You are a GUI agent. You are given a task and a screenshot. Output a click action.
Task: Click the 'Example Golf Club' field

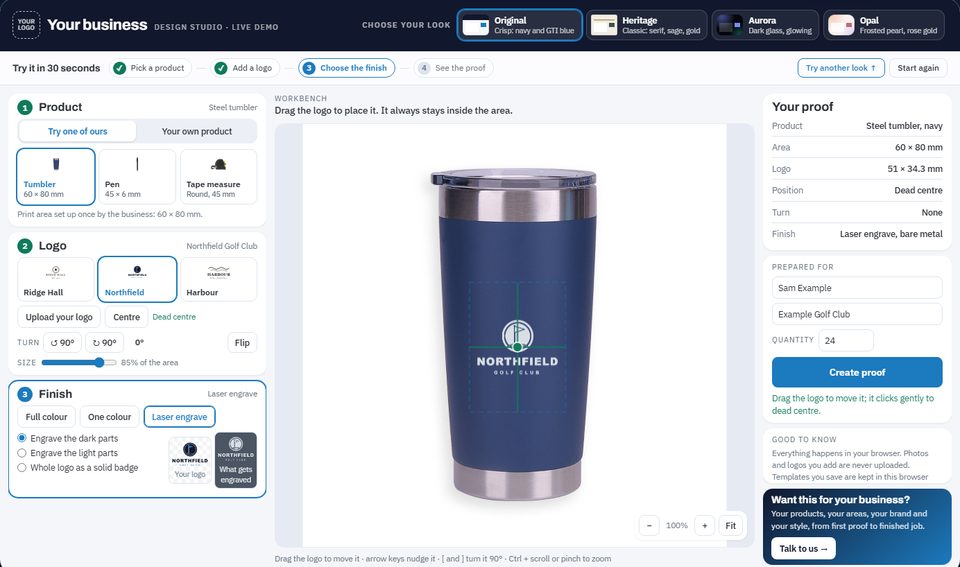click(857, 314)
